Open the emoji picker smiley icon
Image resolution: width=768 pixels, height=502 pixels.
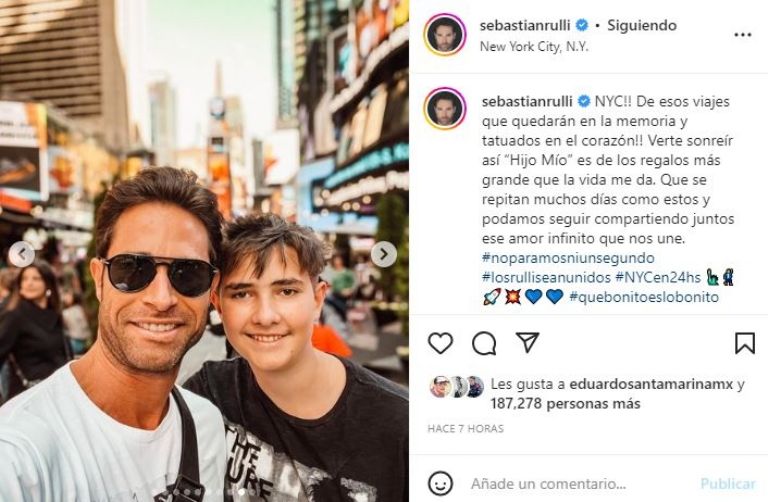tap(440, 483)
